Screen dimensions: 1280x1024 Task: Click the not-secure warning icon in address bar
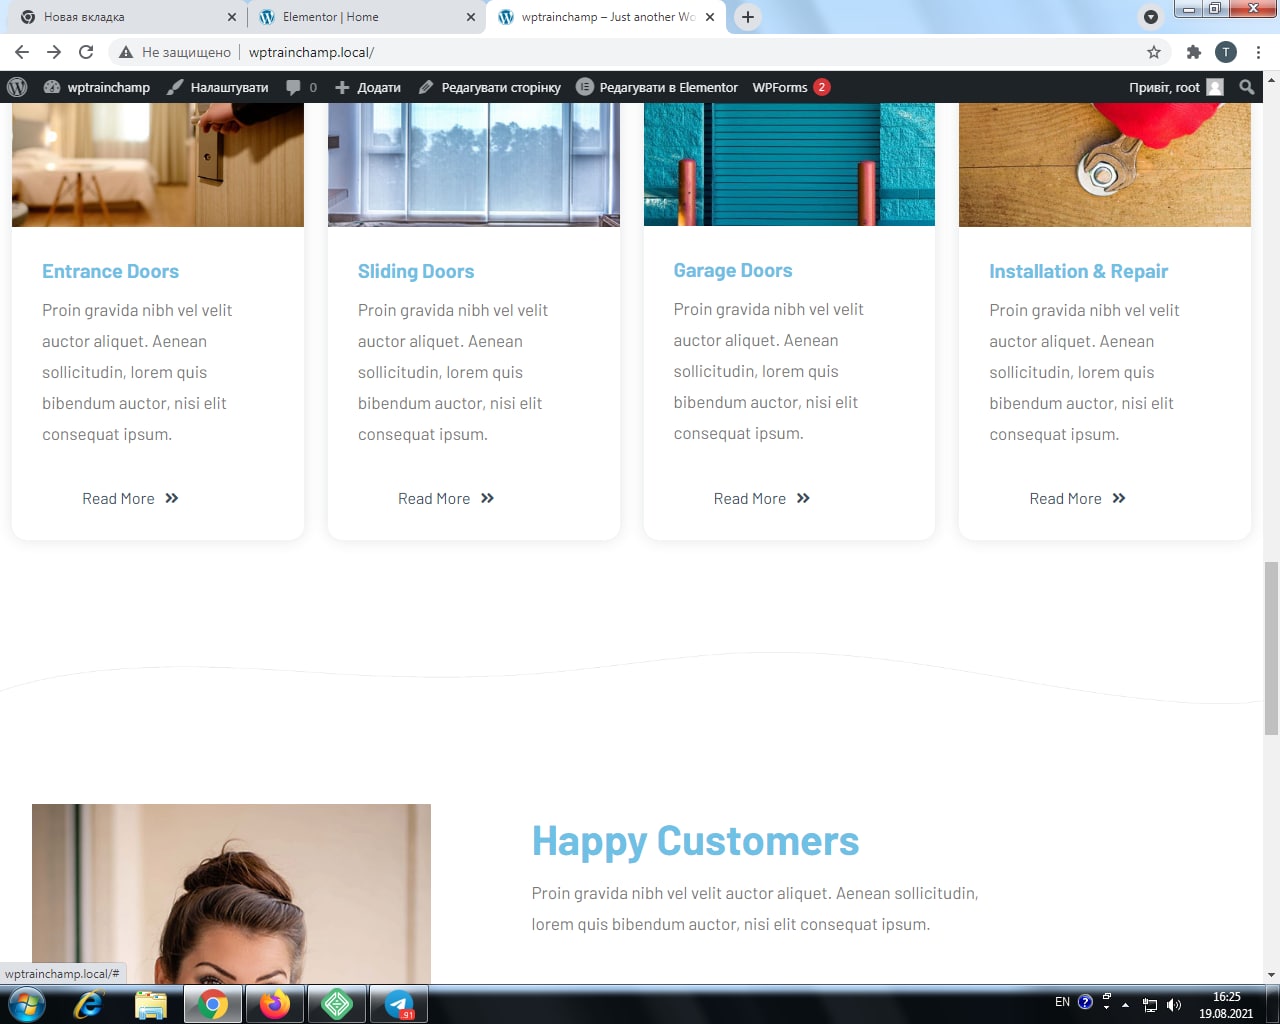[x=126, y=52]
